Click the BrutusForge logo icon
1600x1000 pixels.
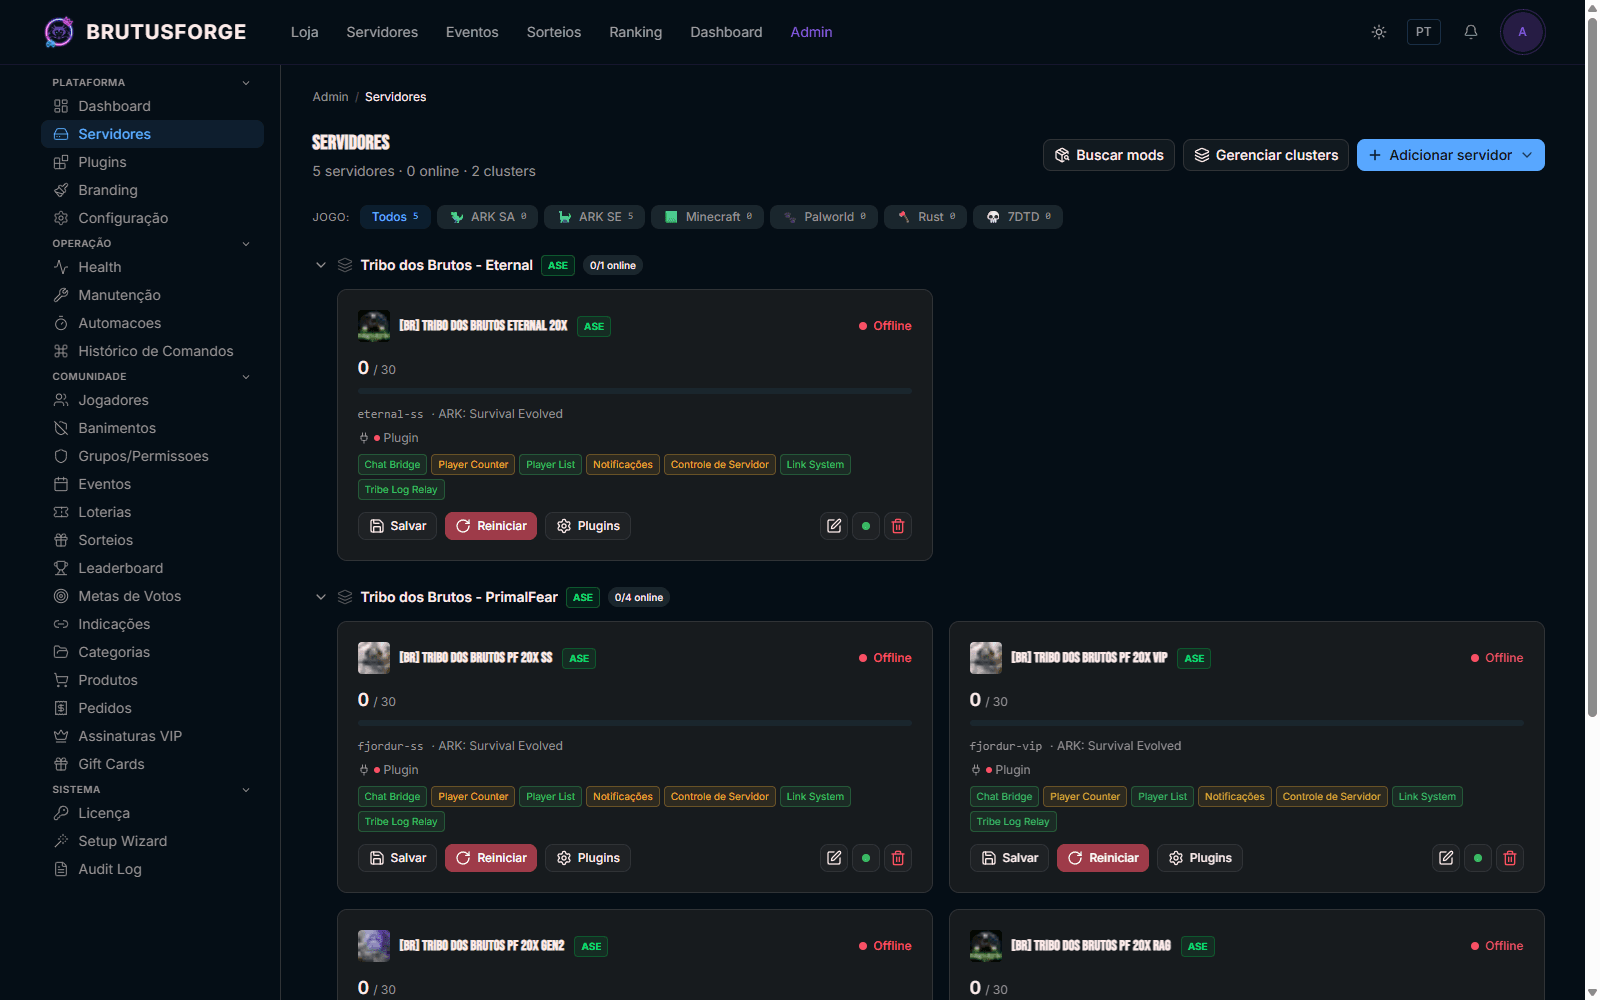click(59, 32)
